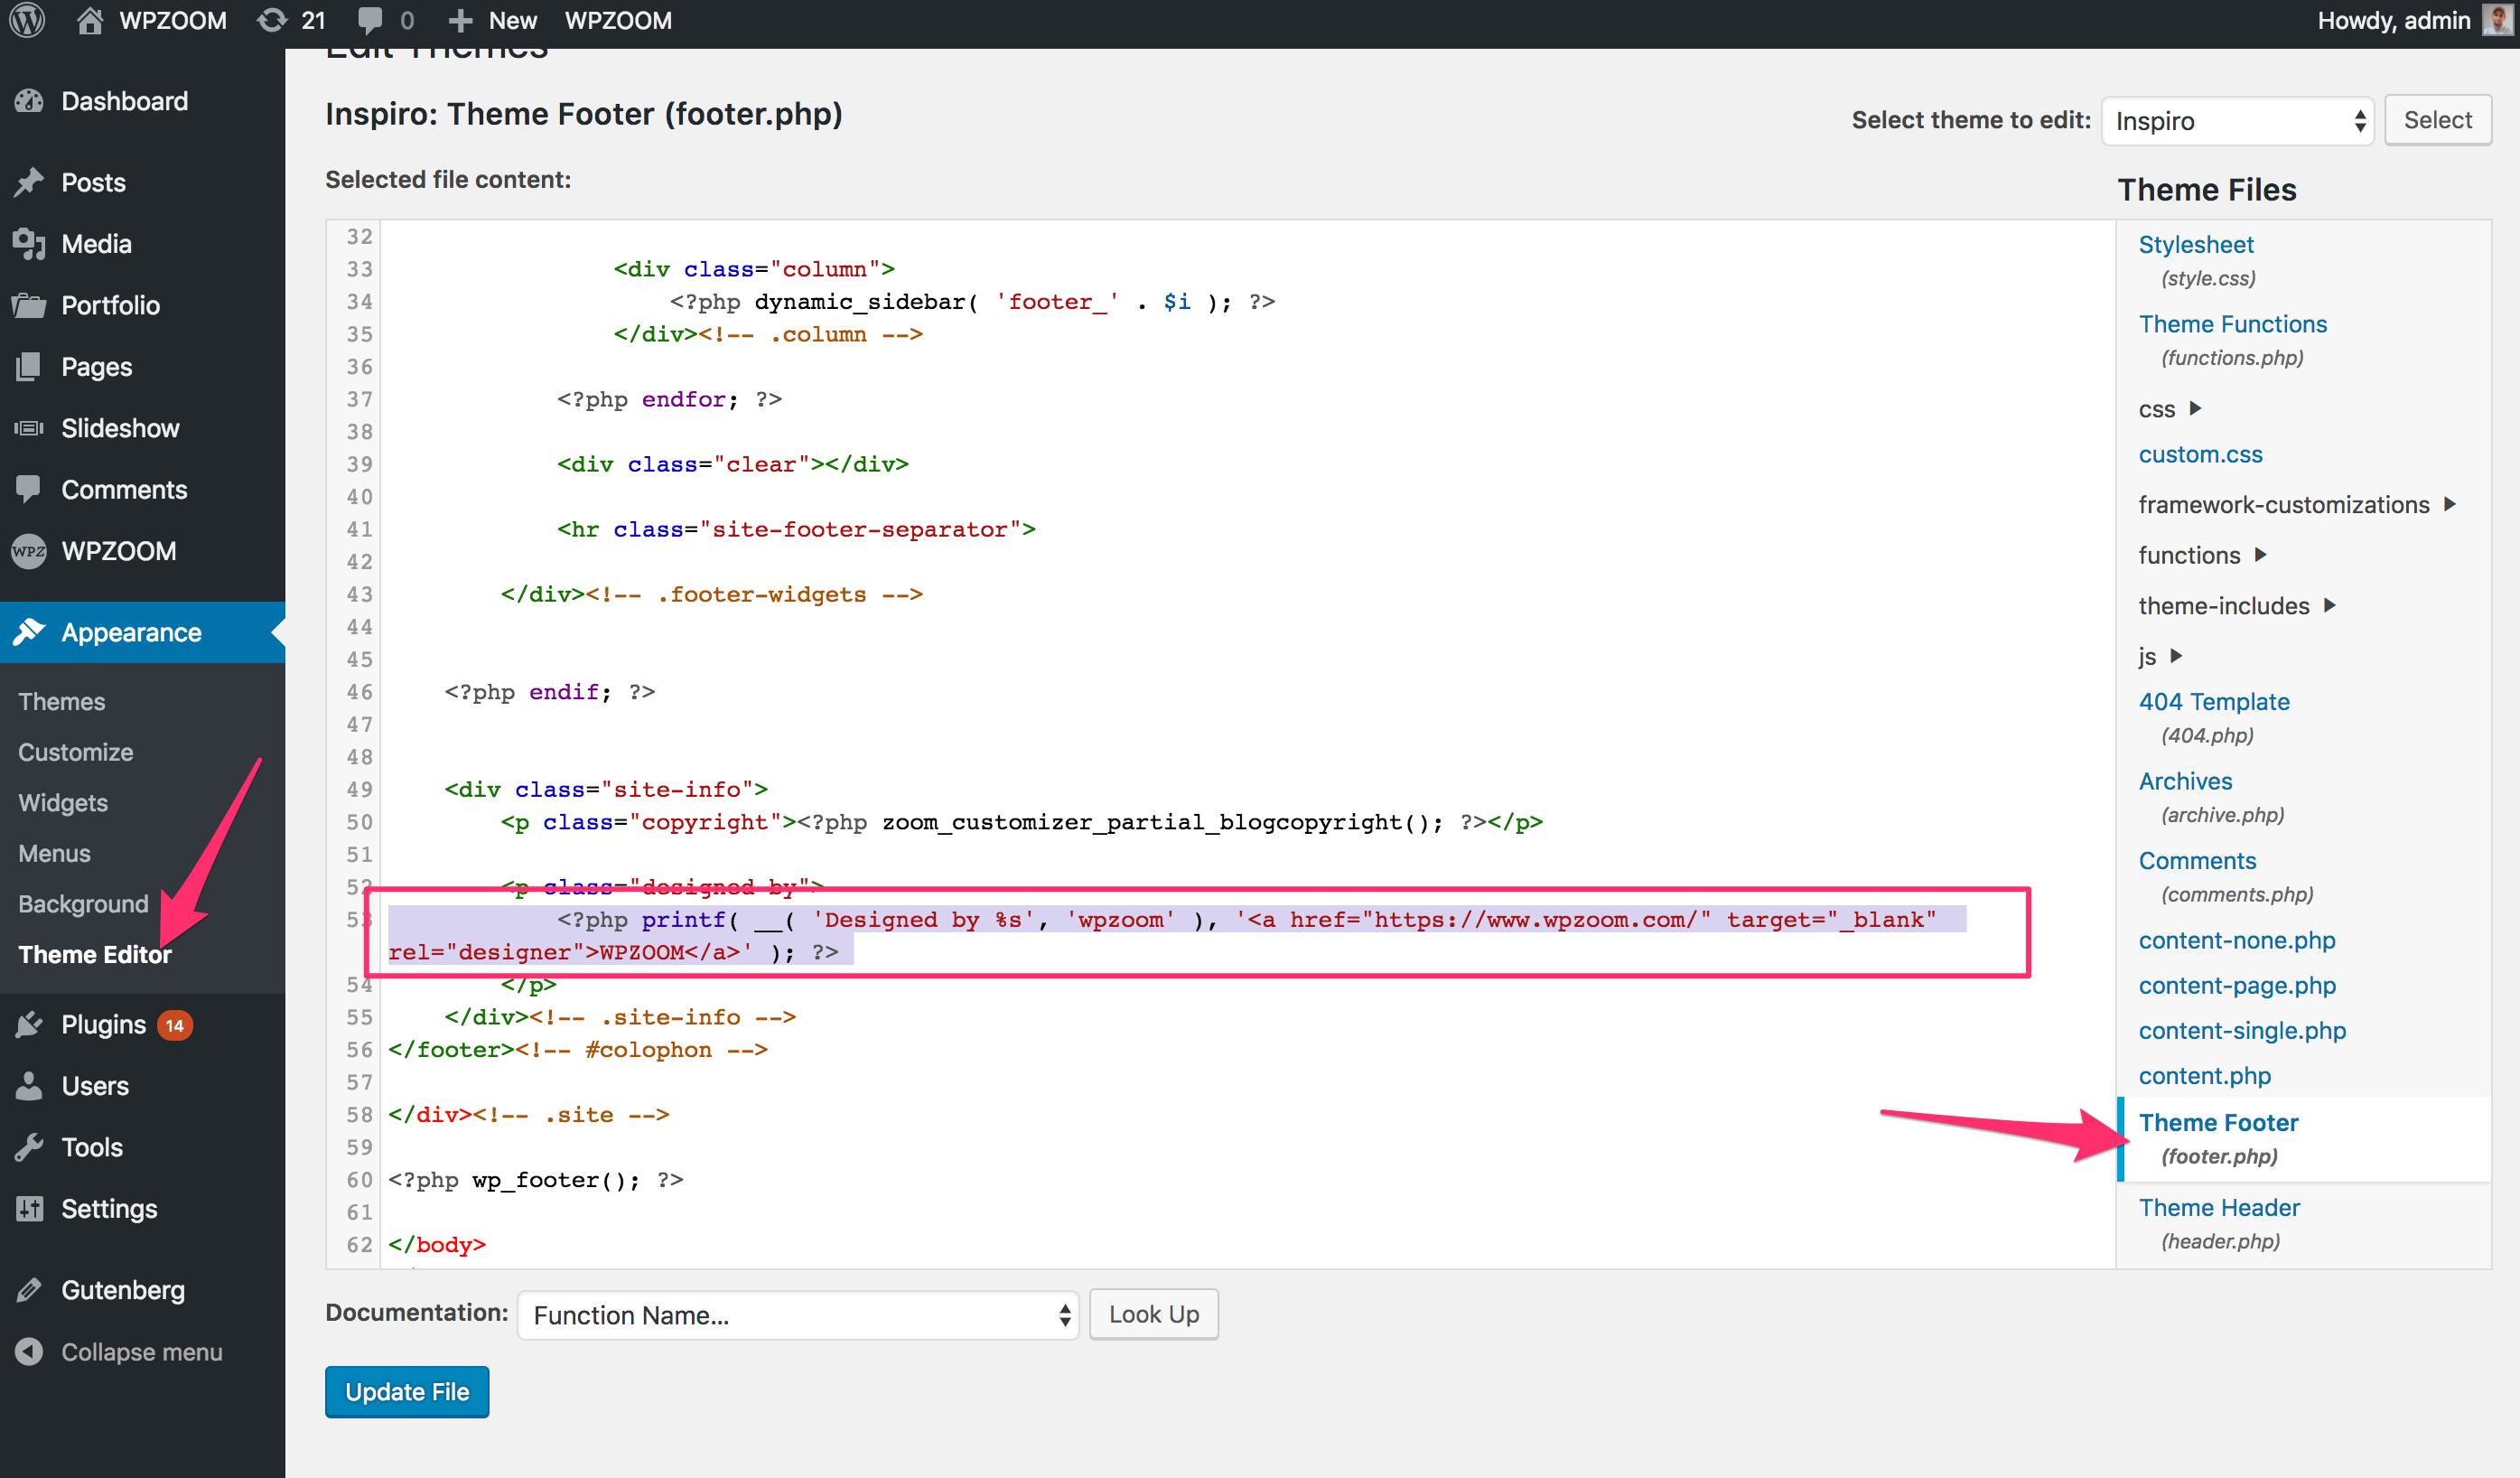2520x1478 pixels.
Task: Click the Portfolio folder icon in sidebar
Action: pyautogui.click(x=29, y=305)
